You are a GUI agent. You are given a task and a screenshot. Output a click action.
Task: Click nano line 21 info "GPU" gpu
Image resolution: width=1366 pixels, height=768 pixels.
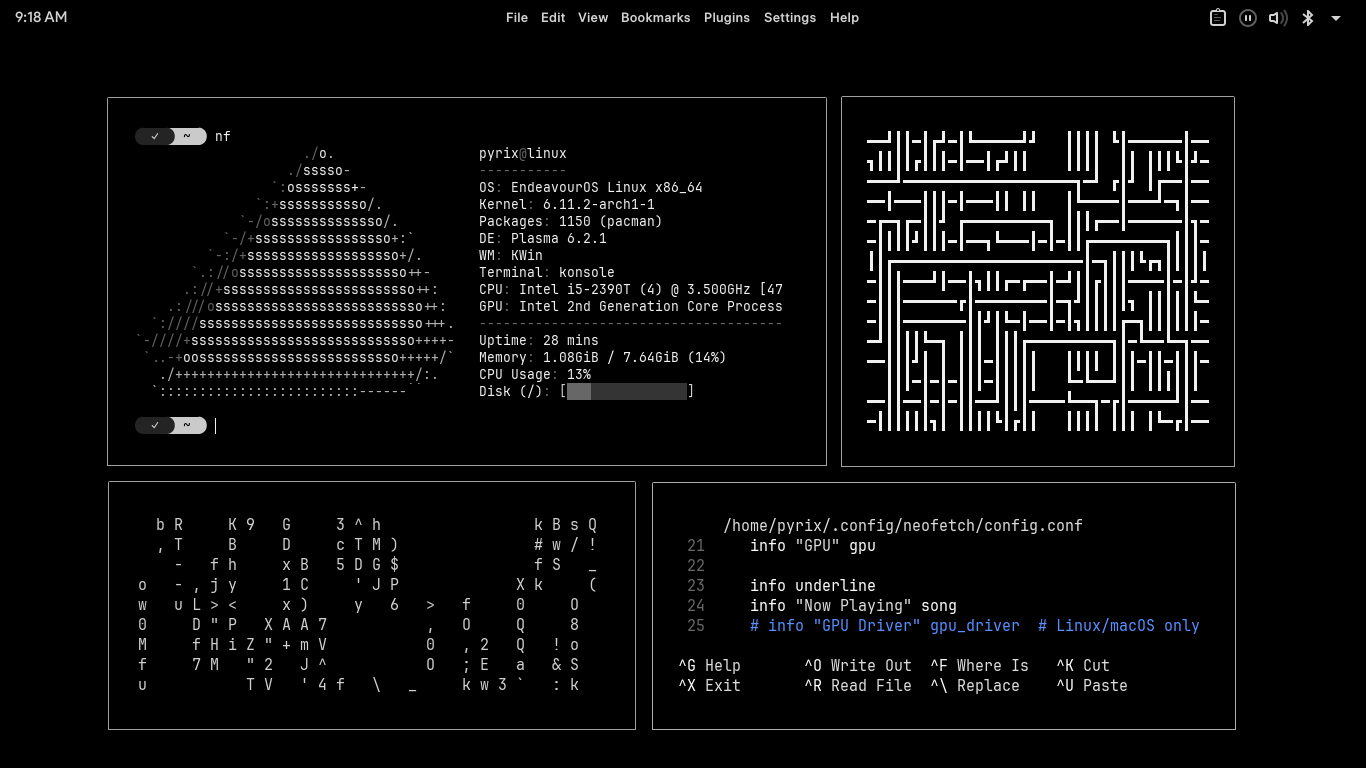coord(813,546)
